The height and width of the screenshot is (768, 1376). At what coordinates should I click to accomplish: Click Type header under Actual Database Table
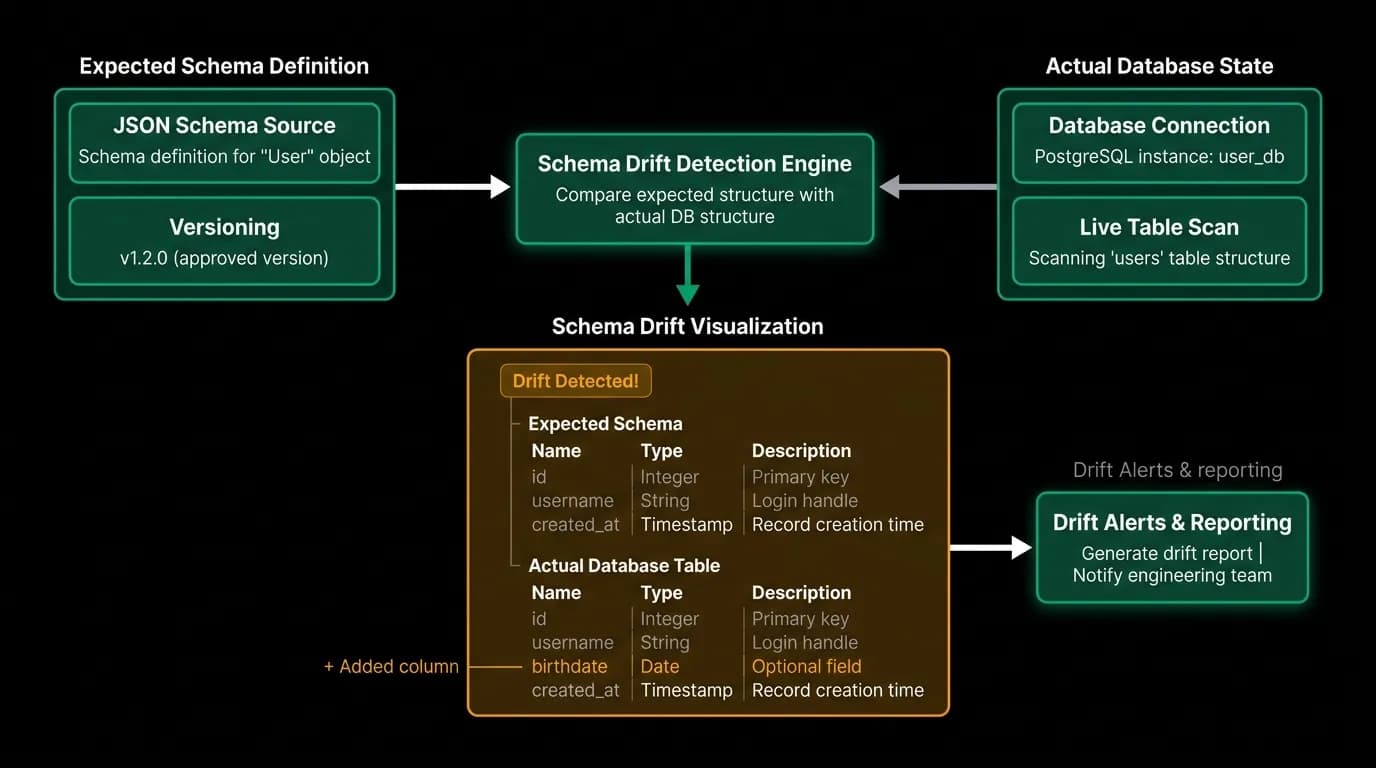tap(661, 593)
